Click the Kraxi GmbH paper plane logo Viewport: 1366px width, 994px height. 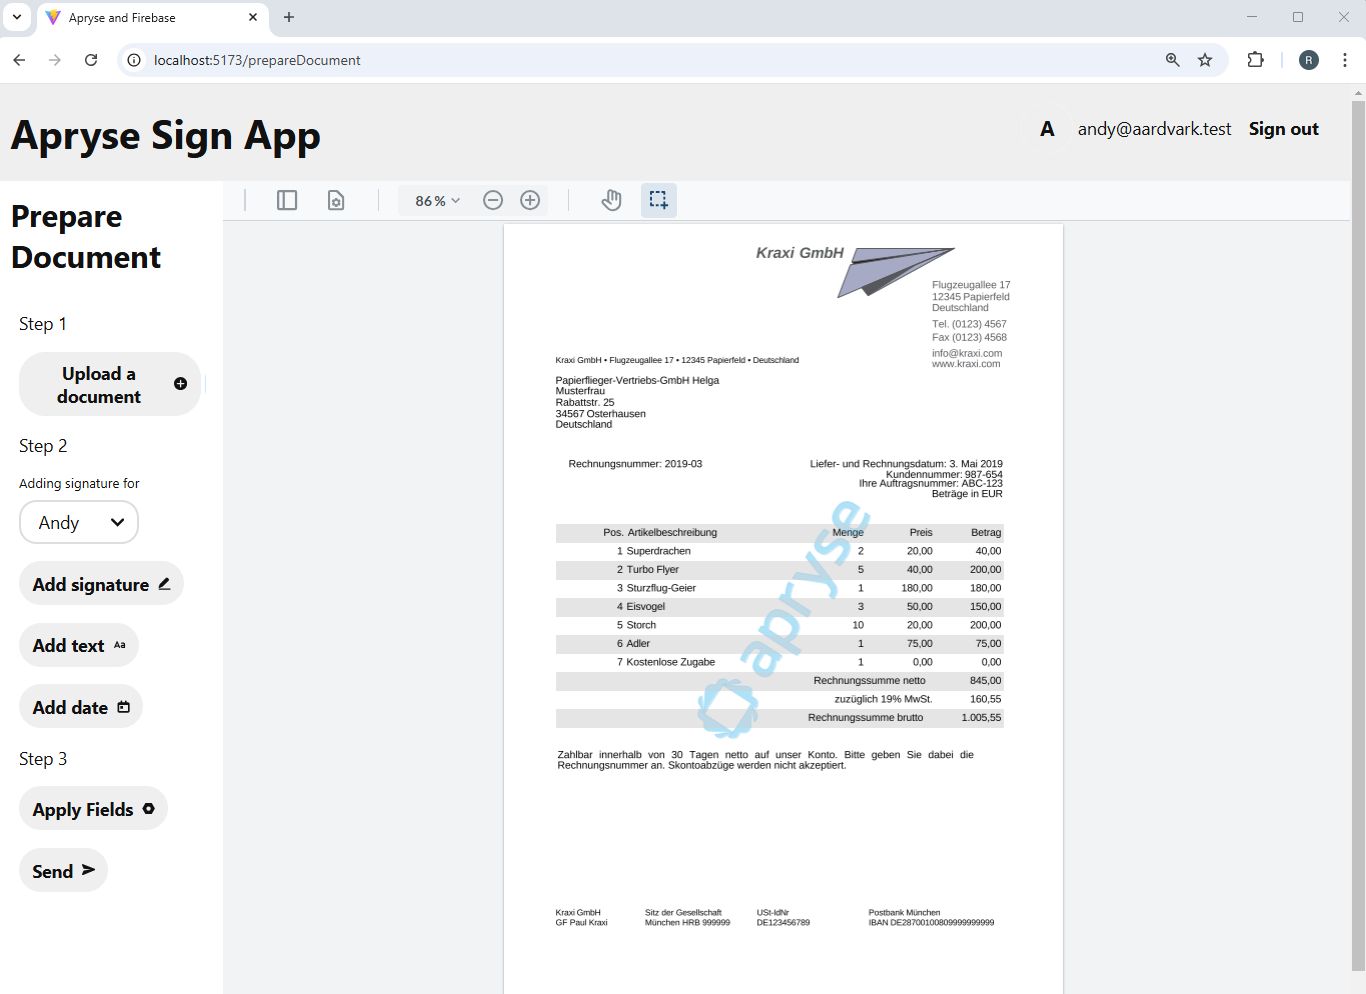point(894,271)
